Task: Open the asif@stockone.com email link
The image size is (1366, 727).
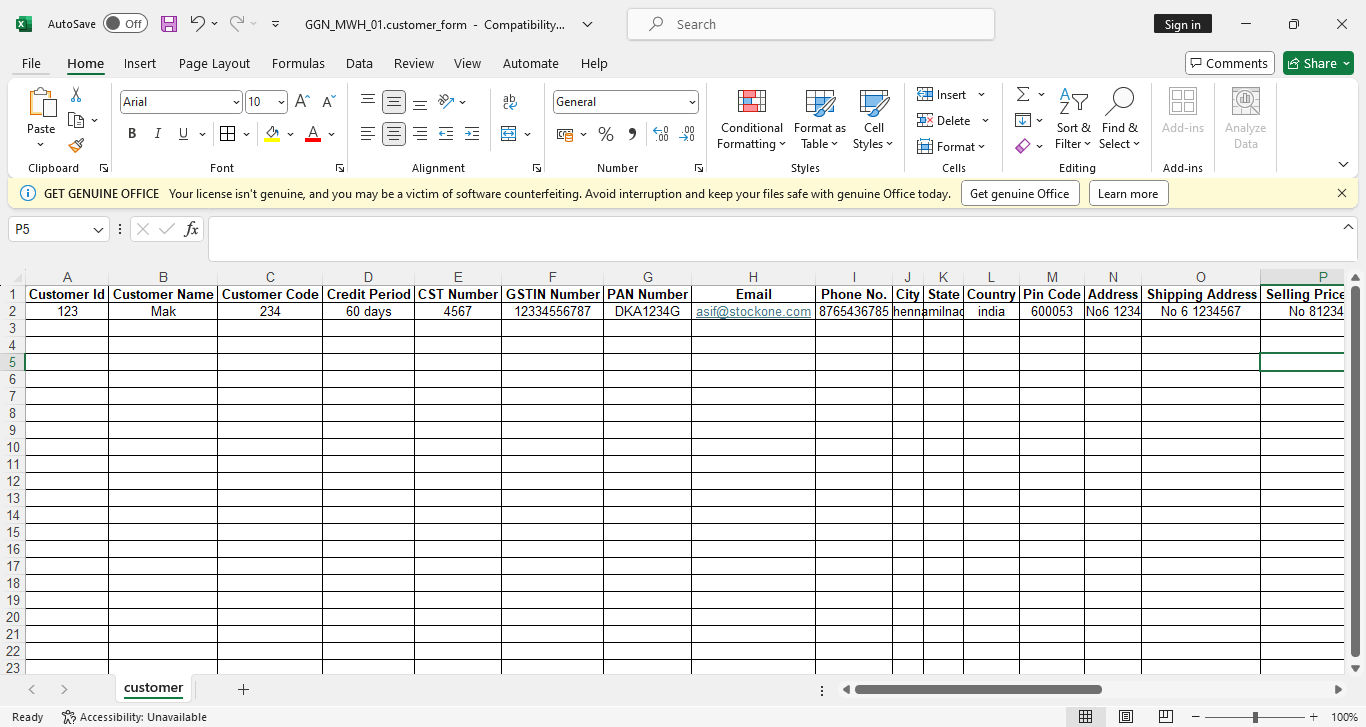Action: (x=753, y=312)
